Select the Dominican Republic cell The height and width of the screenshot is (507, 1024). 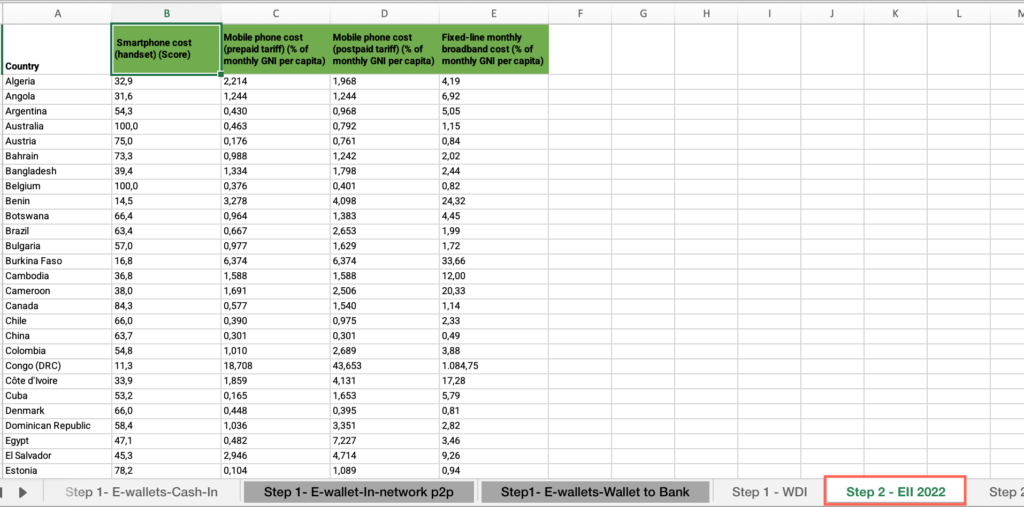57,426
